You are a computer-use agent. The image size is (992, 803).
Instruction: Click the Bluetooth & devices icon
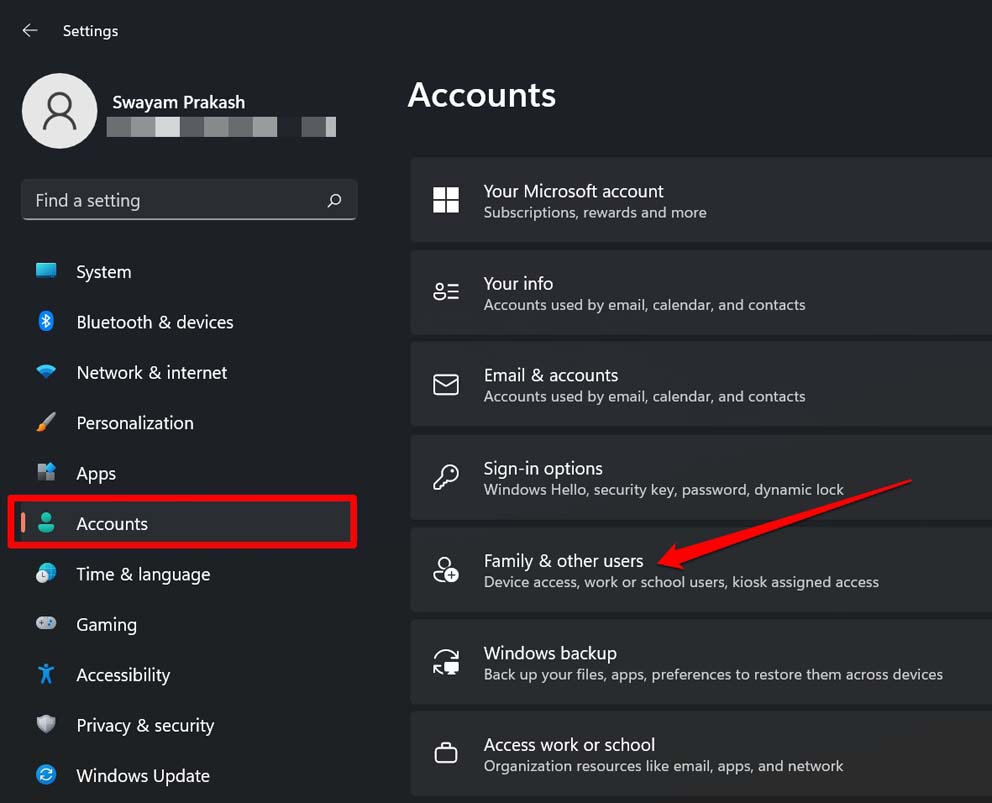pyautogui.click(x=46, y=322)
